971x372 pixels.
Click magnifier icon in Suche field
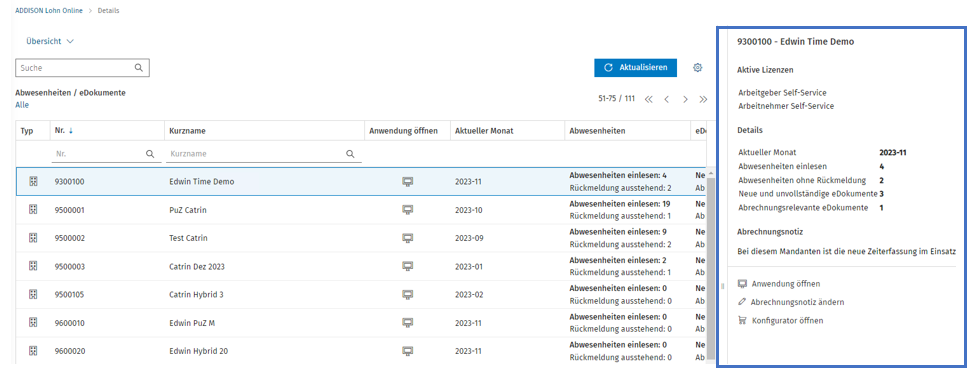(139, 68)
